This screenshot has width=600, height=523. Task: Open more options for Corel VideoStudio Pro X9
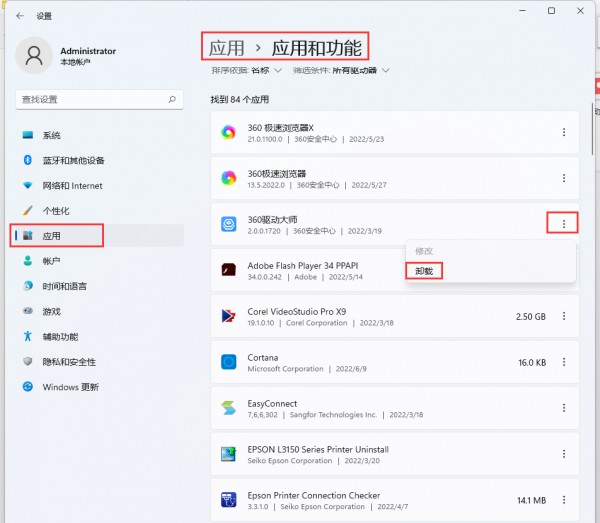(x=564, y=316)
